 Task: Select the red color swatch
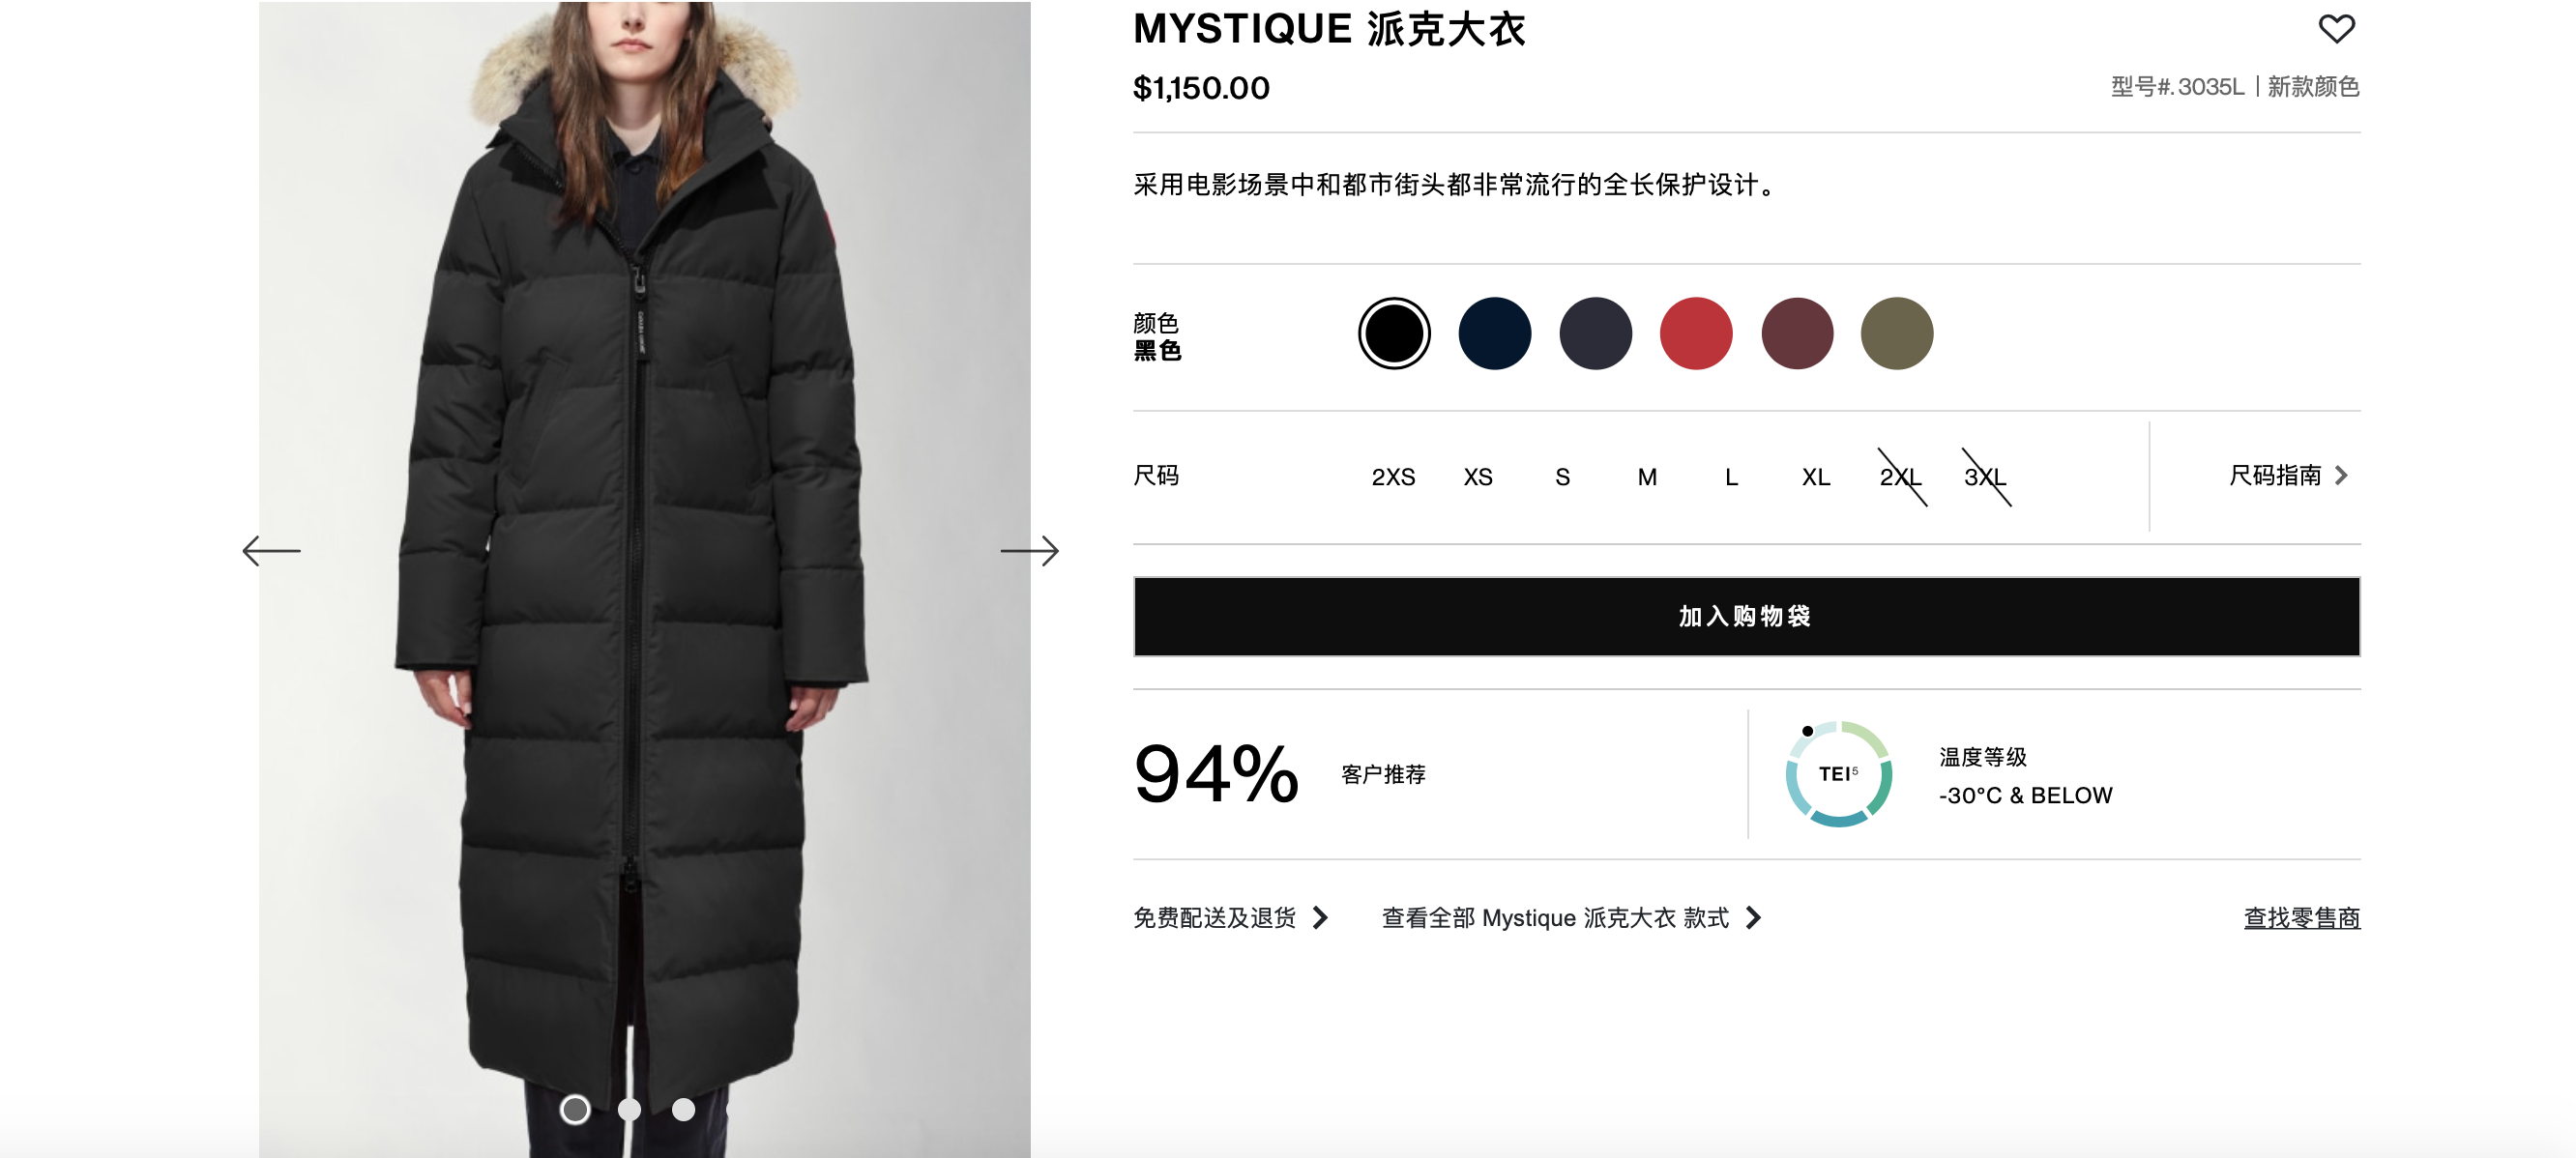1695,333
